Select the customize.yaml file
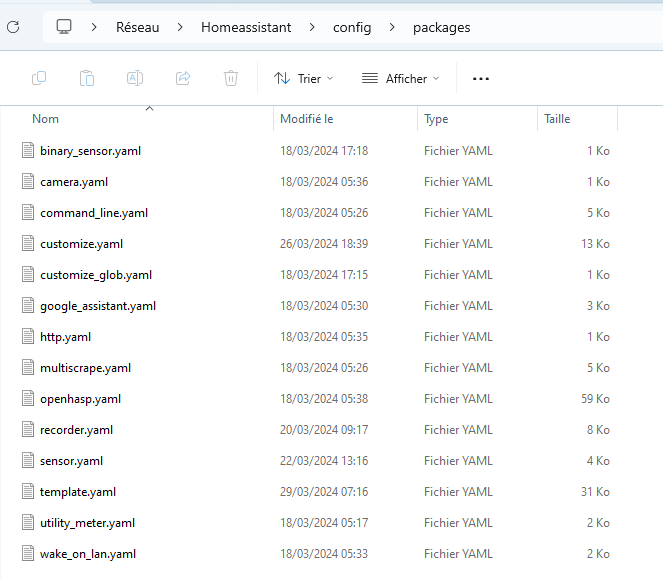The height and width of the screenshot is (580, 663). pos(82,244)
